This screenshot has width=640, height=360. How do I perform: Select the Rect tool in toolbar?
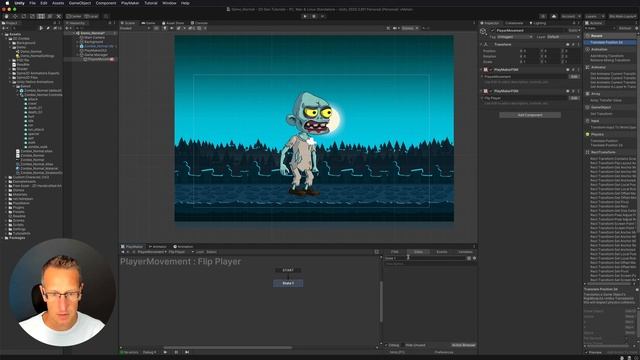[x=41, y=16]
